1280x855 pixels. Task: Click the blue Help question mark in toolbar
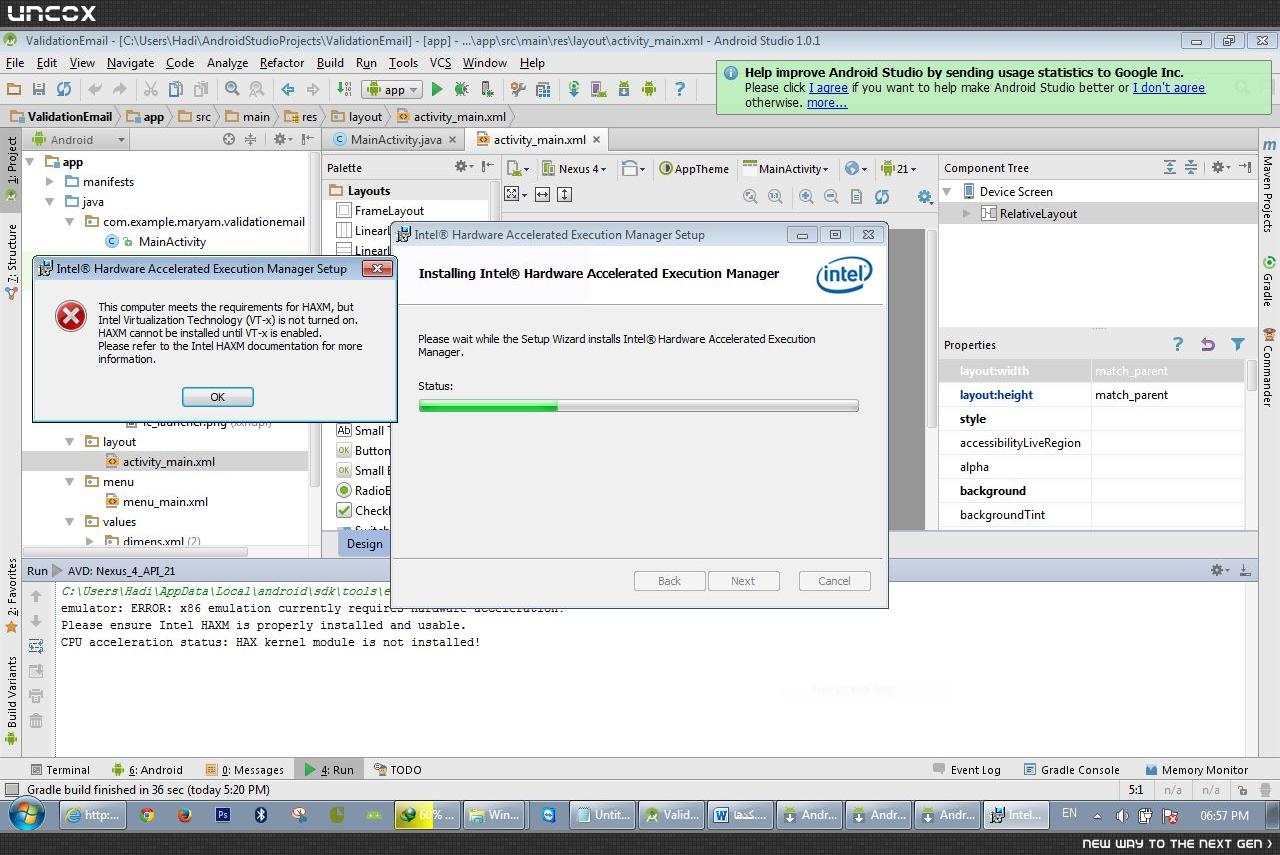[x=680, y=89]
